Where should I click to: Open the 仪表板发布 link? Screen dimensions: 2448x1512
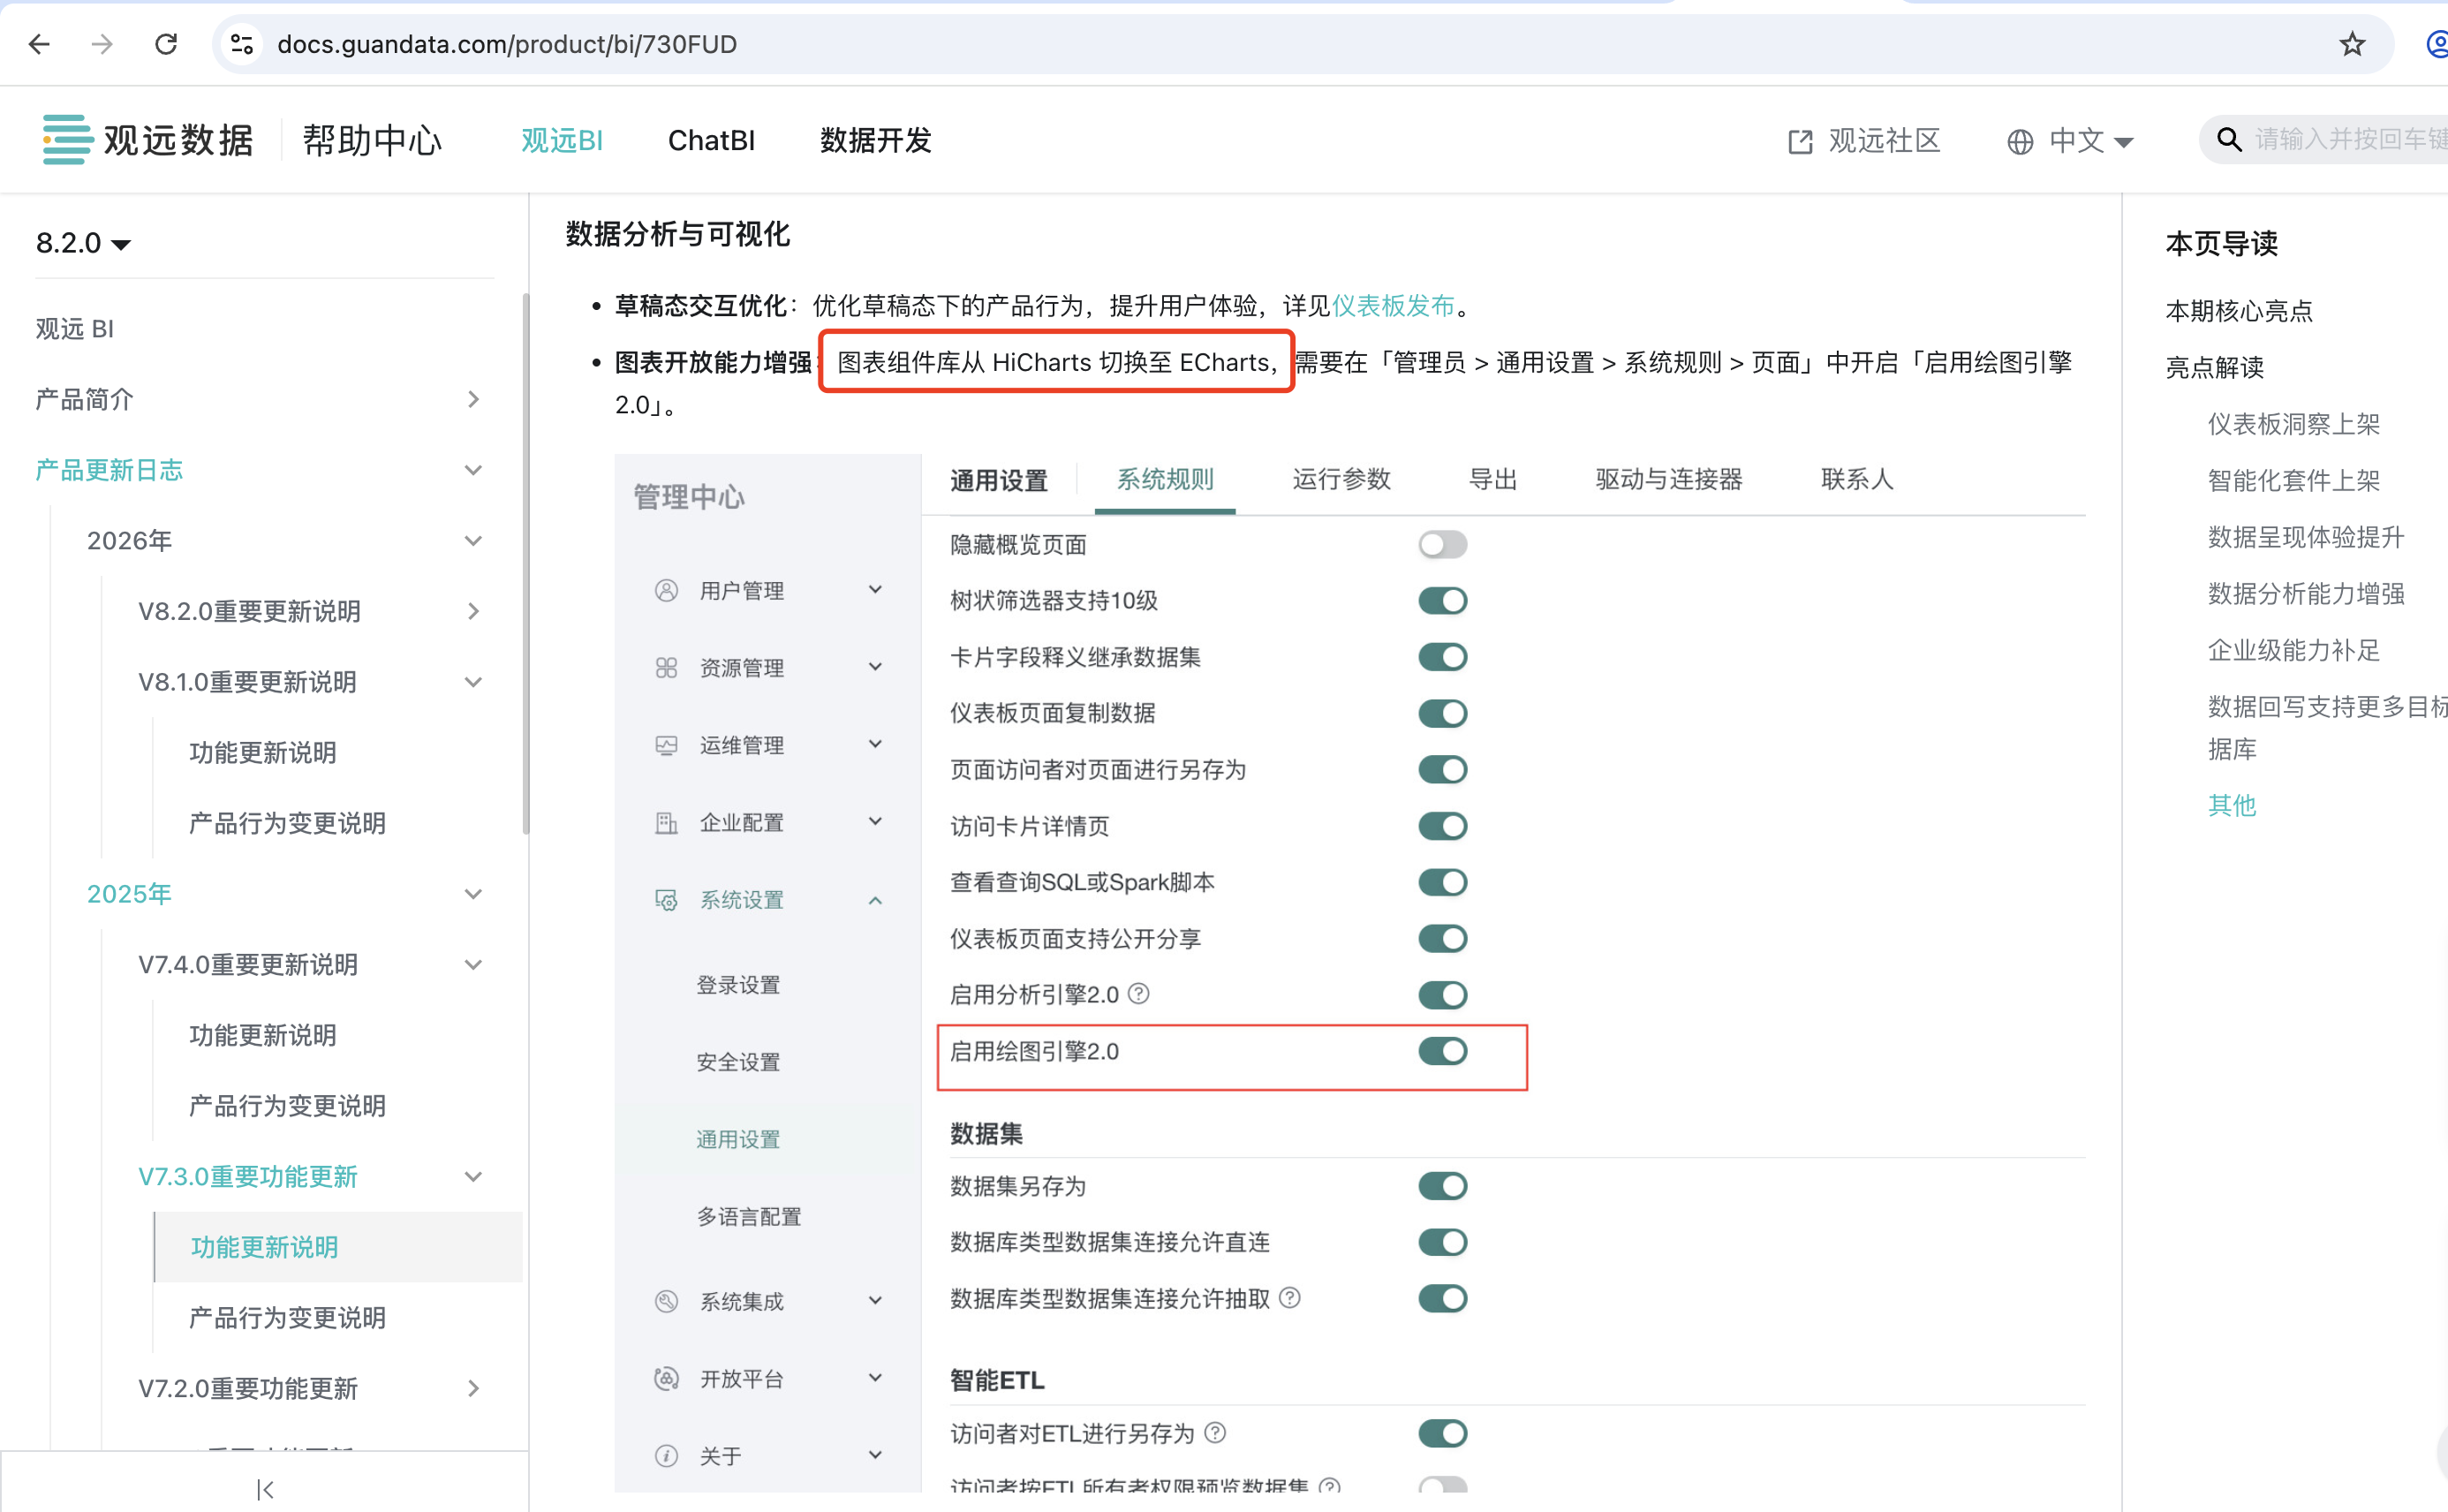point(1393,306)
